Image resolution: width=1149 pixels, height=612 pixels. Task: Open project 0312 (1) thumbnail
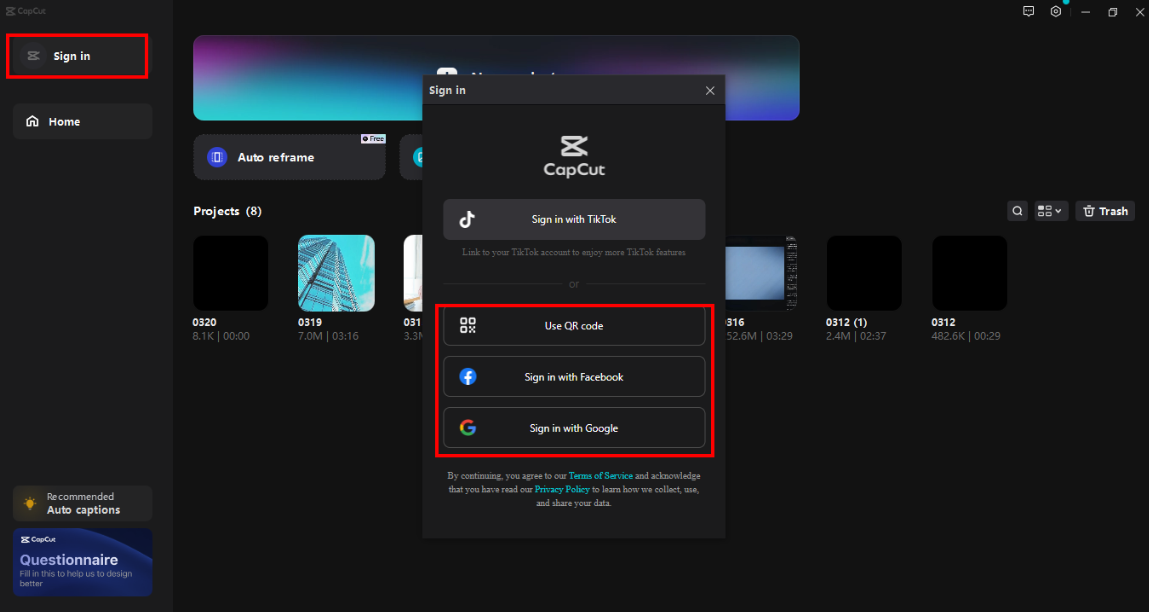[864, 273]
